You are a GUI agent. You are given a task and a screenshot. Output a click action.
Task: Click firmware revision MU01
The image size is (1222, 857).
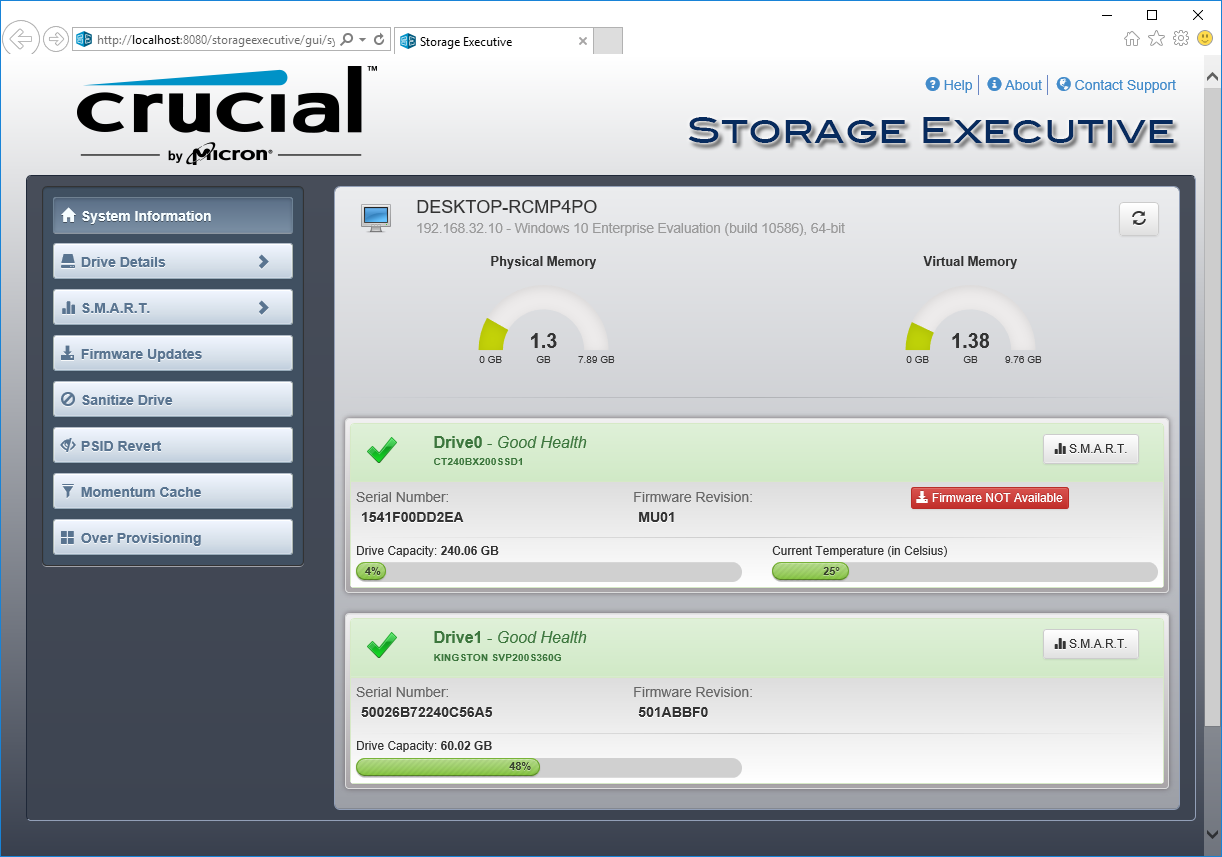657,518
